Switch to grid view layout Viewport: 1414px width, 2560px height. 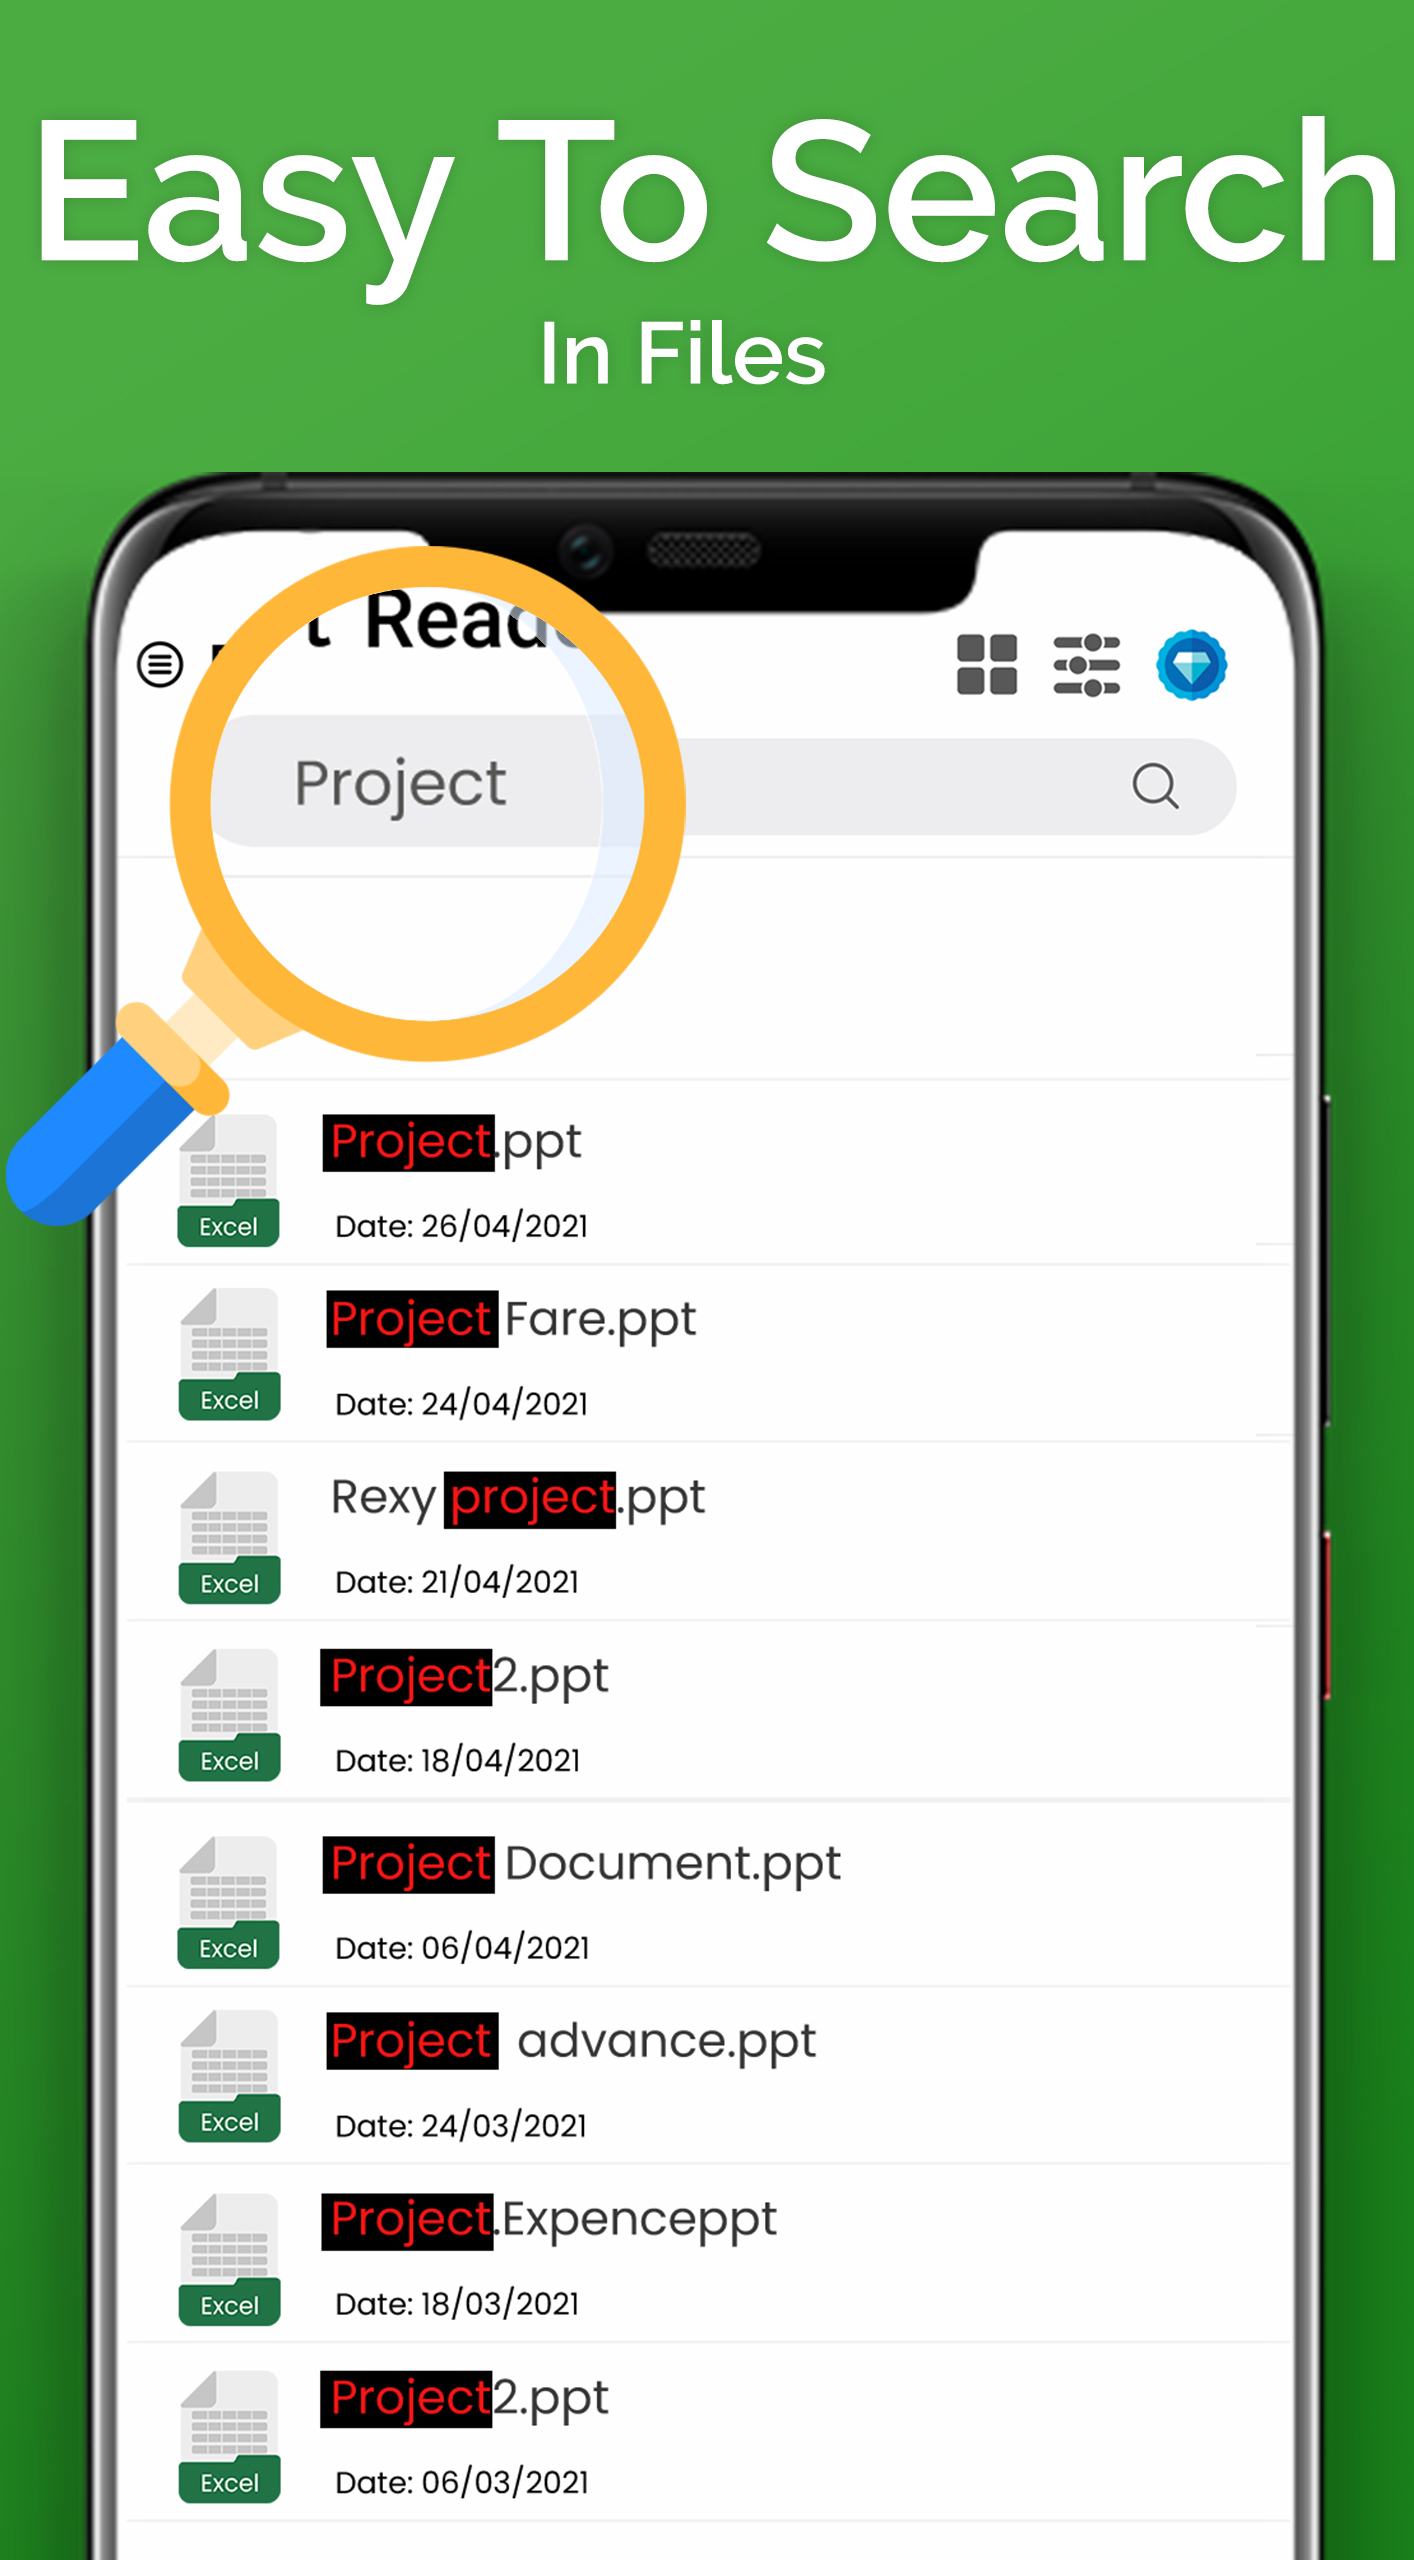[x=986, y=664]
